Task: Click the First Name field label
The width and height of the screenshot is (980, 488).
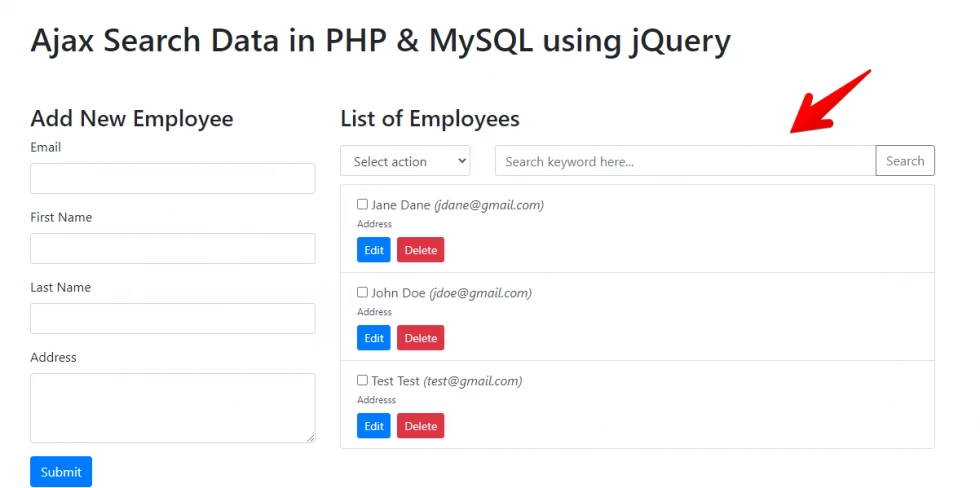Action: (61, 217)
